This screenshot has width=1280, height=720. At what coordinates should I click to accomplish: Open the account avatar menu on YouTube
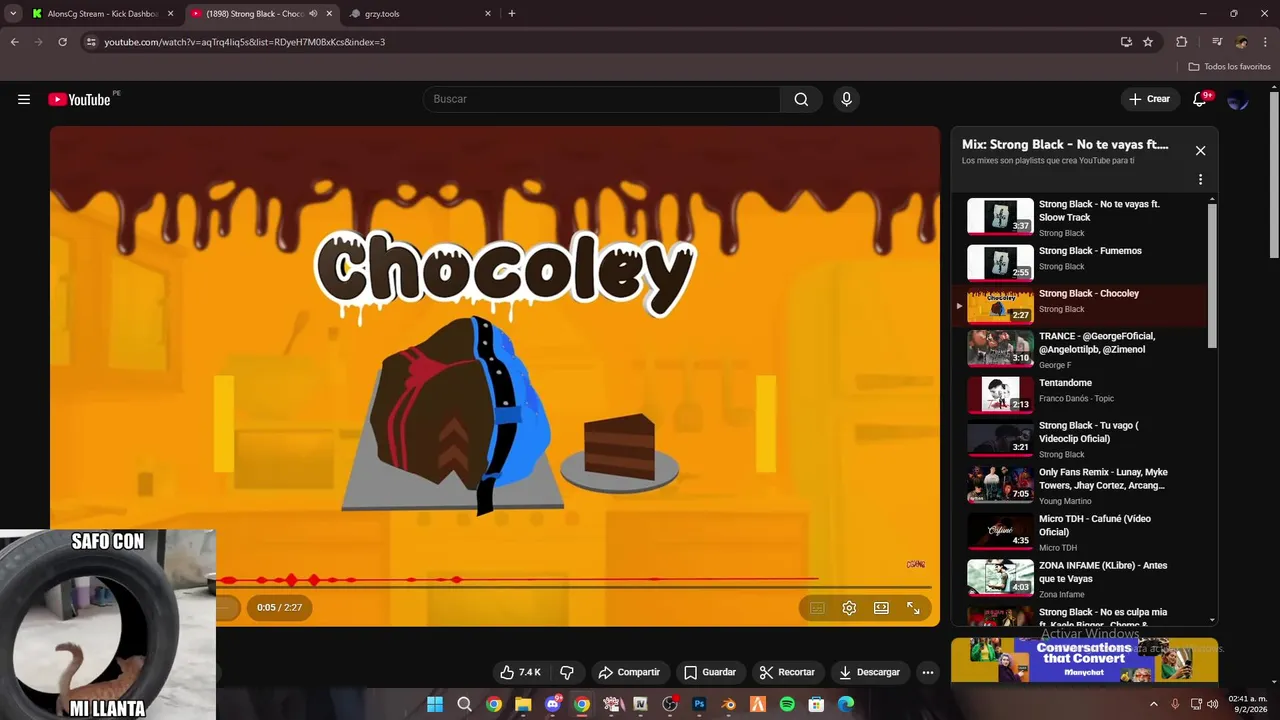point(1238,99)
